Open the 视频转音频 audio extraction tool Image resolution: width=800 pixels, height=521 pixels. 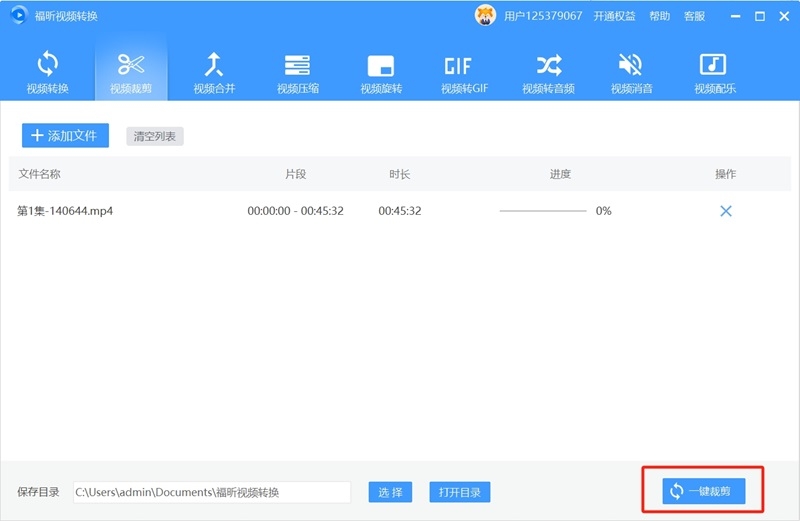[548, 72]
